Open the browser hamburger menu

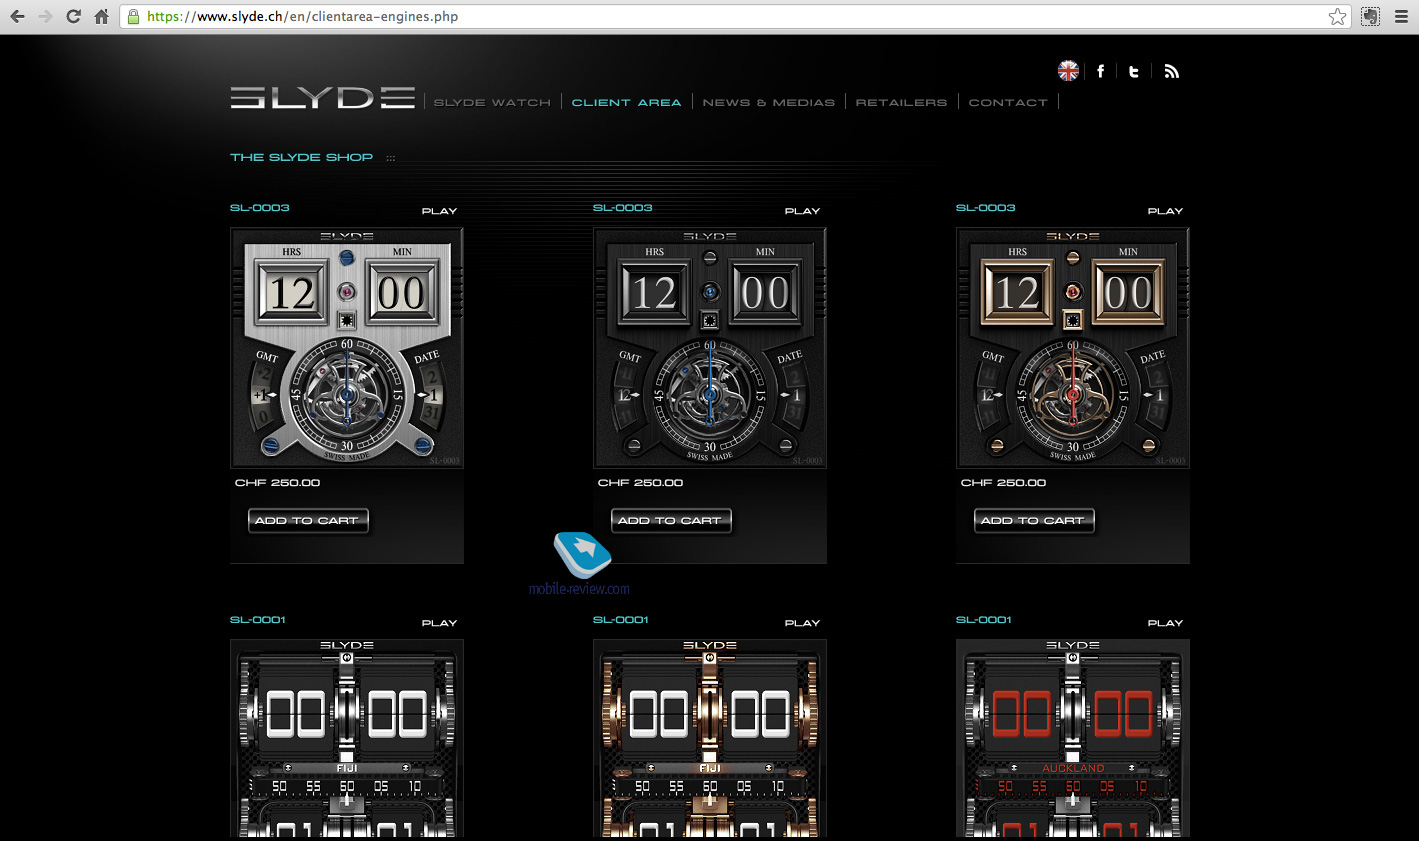point(1401,16)
